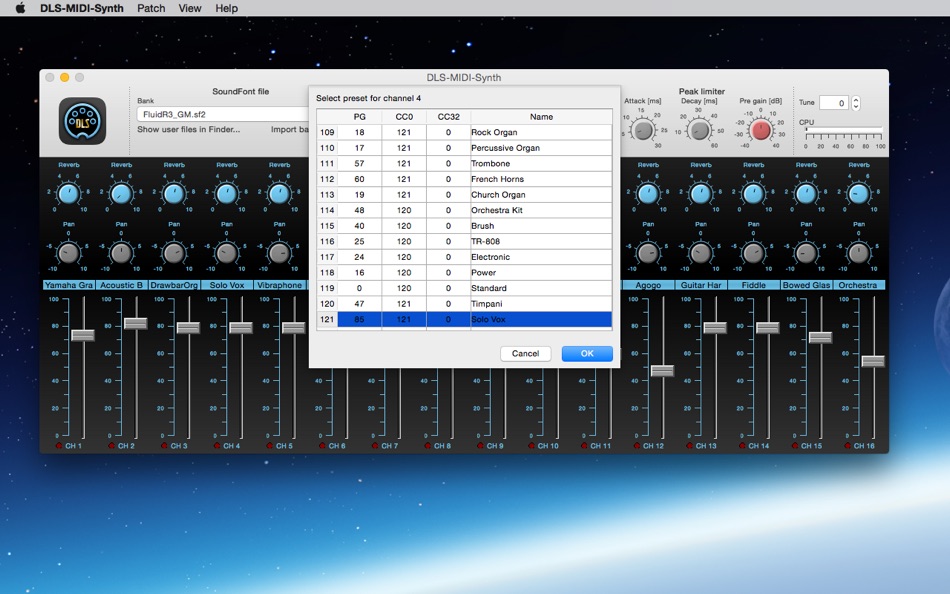Image resolution: width=950 pixels, height=594 pixels.
Task: Click the CH 16 Pan knob
Action: pyautogui.click(x=859, y=253)
